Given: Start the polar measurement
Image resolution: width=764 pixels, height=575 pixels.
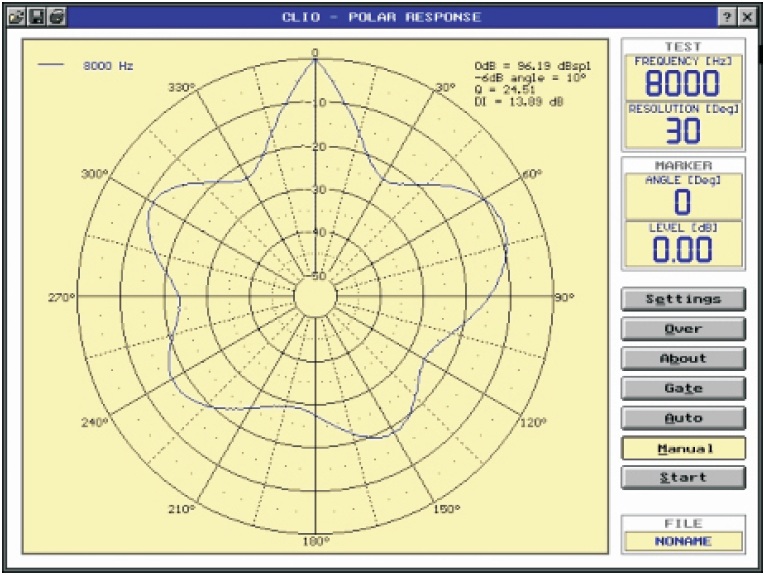Looking at the screenshot, I should pyautogui.click(x=683, y=478).
